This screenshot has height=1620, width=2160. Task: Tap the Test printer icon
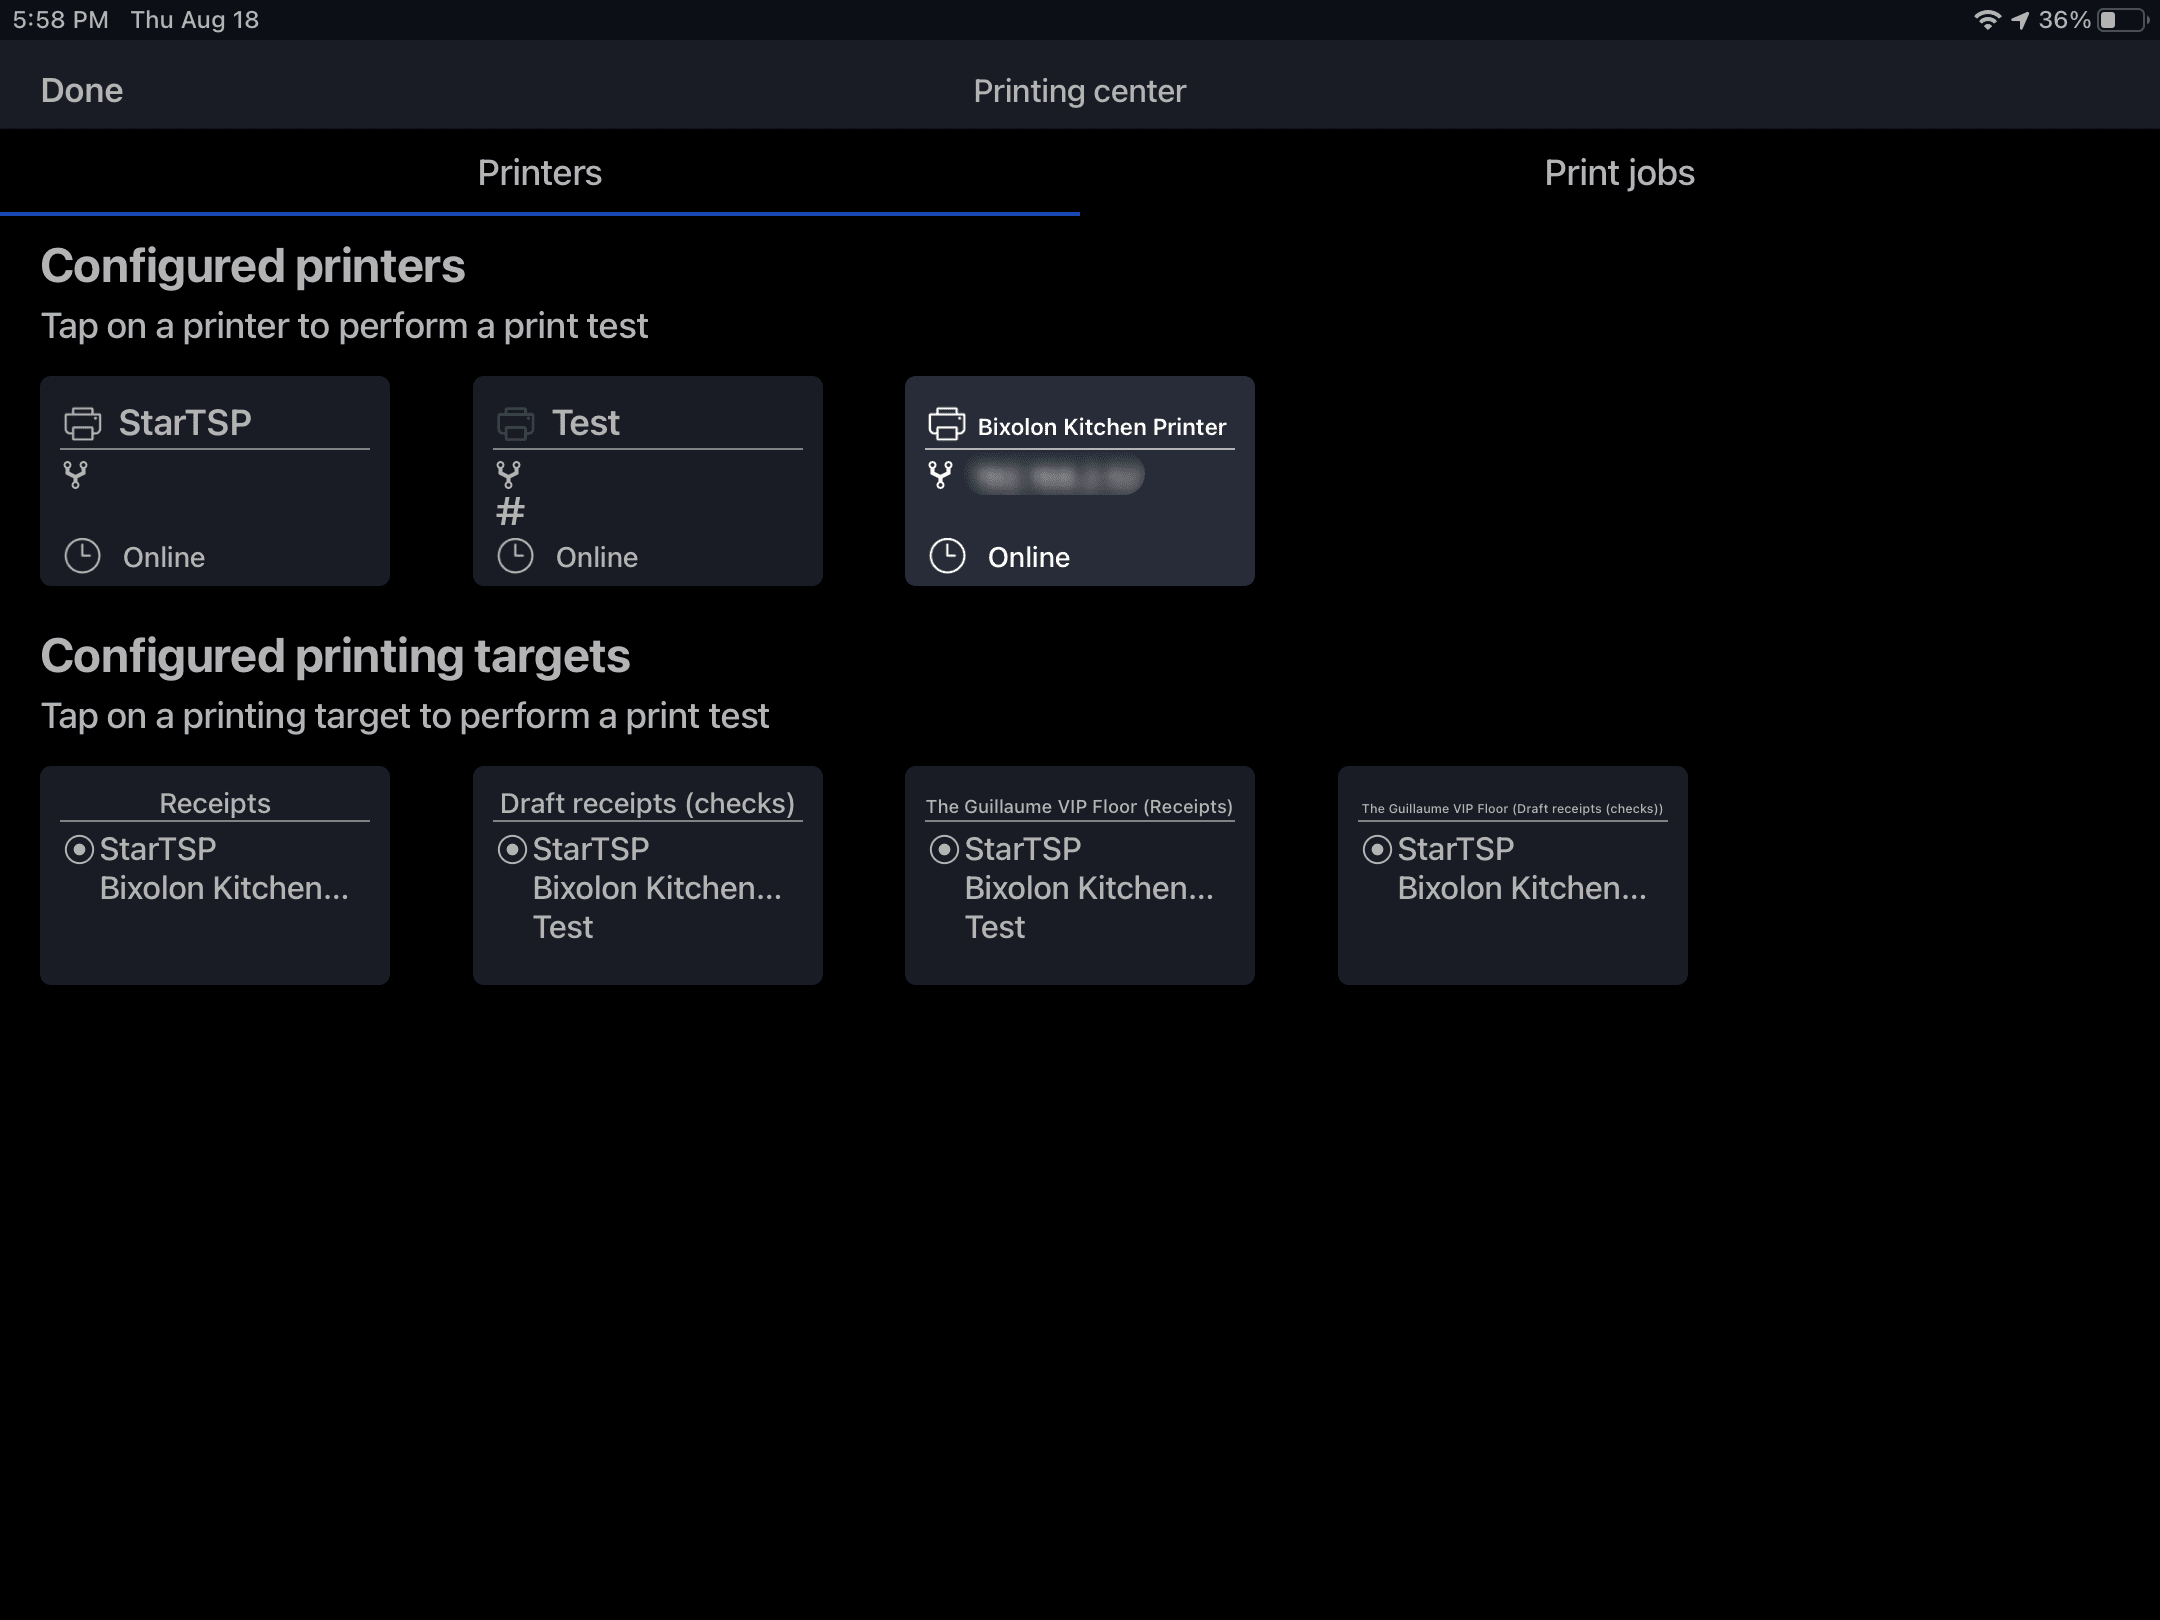click(515, 423)
